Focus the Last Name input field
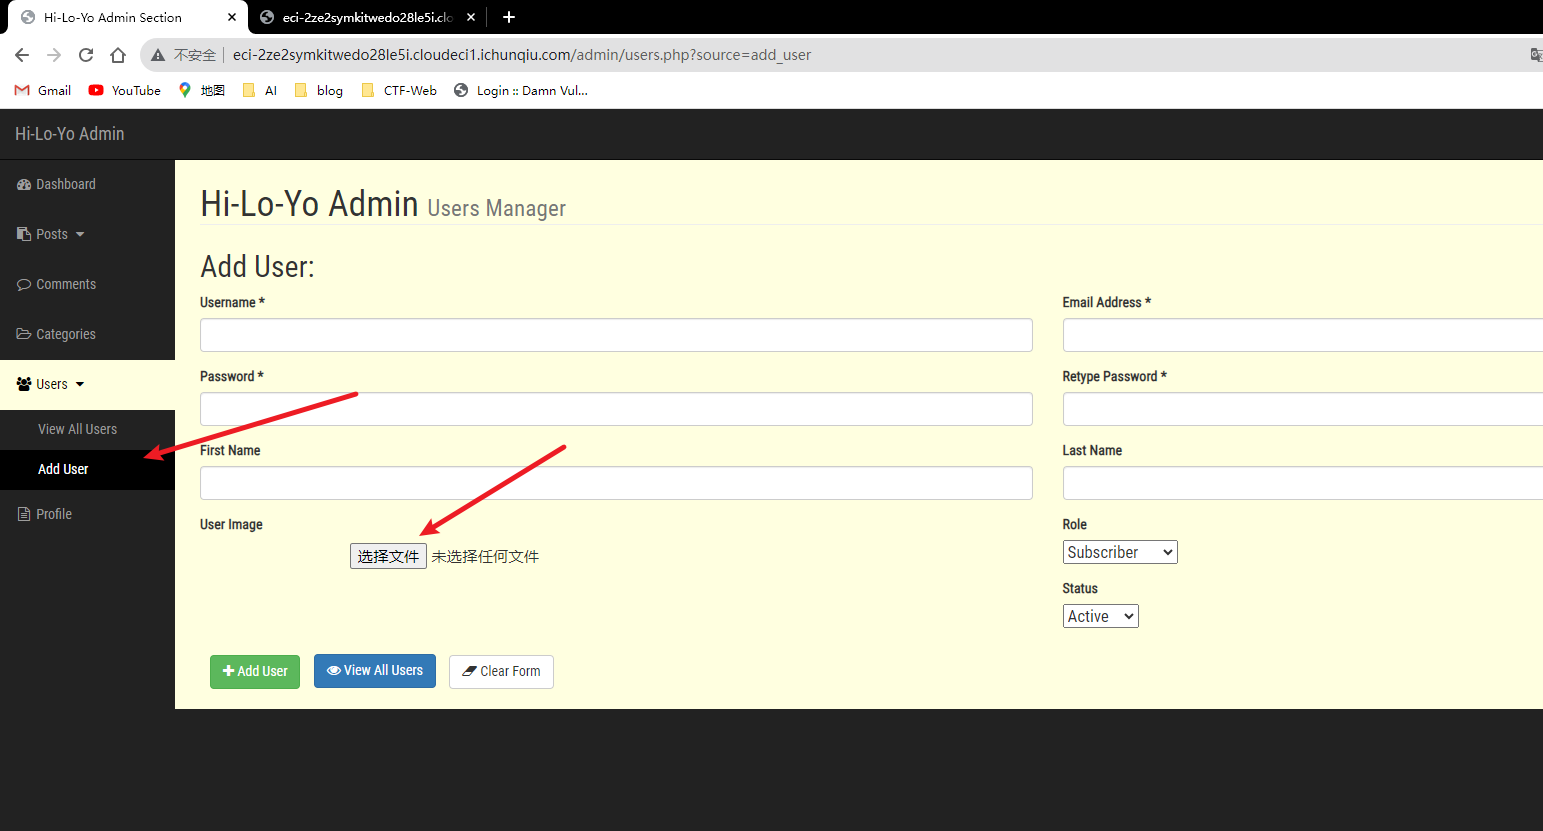This screenshot has width=1543, height=831. pyautogui.click(x=1303, y=483)
